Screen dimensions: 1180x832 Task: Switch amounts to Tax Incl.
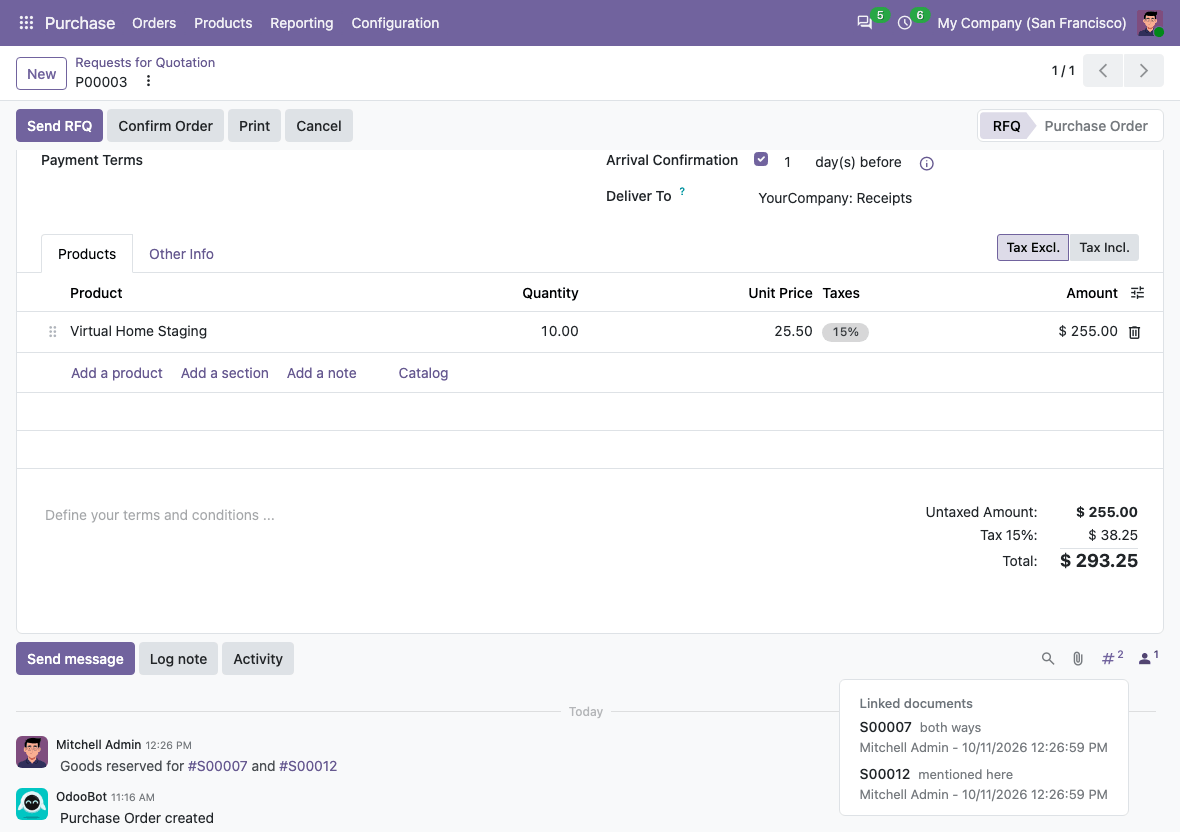[1104, 247]
